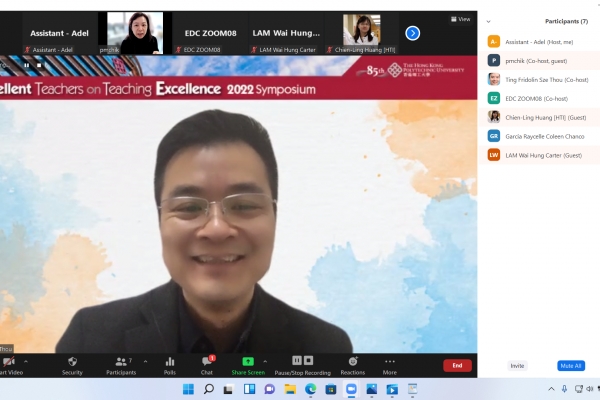600x400 pixels.
Task: Expand video options caret beside Start Video
Action: [x=26, y=361]
